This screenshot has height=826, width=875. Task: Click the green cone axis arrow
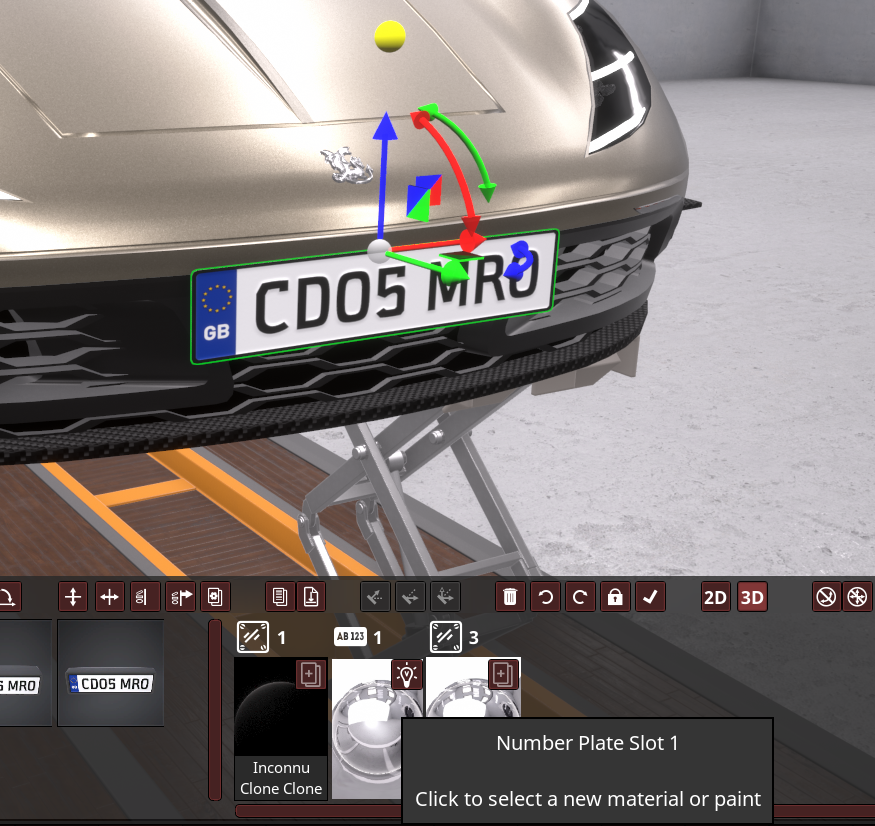454,272
